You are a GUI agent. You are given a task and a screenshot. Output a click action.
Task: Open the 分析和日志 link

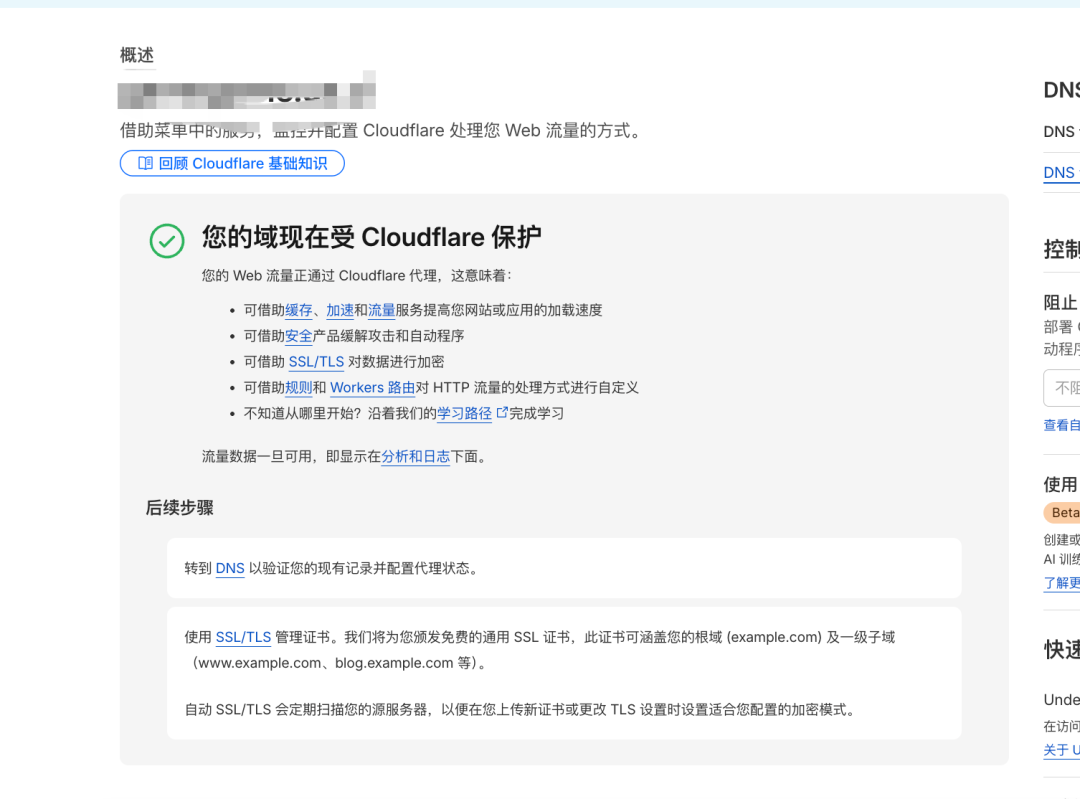click(x=416, y=456)
